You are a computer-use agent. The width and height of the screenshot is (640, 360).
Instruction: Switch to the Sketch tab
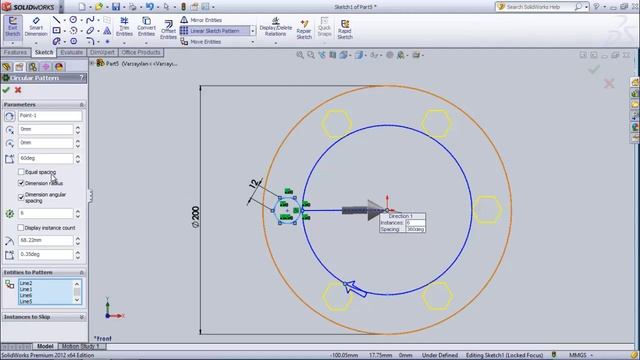pyautogui.click(x=44, y=52)
